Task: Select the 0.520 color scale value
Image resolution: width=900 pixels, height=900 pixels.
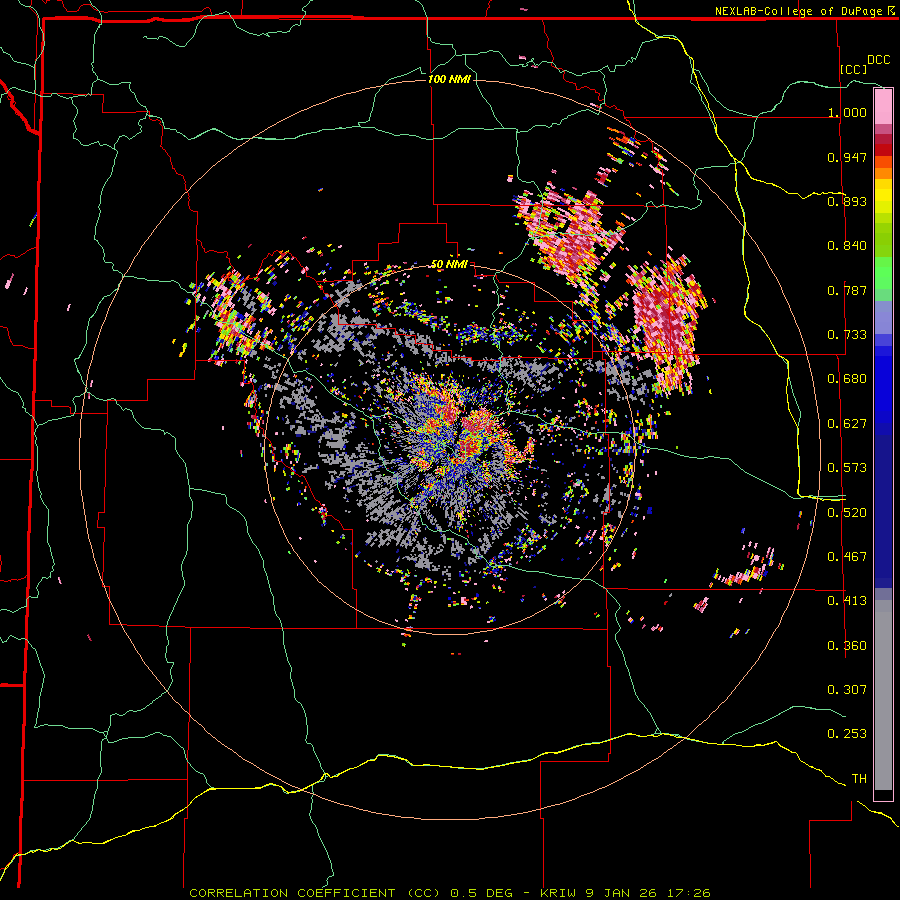Action: [847, 513]
